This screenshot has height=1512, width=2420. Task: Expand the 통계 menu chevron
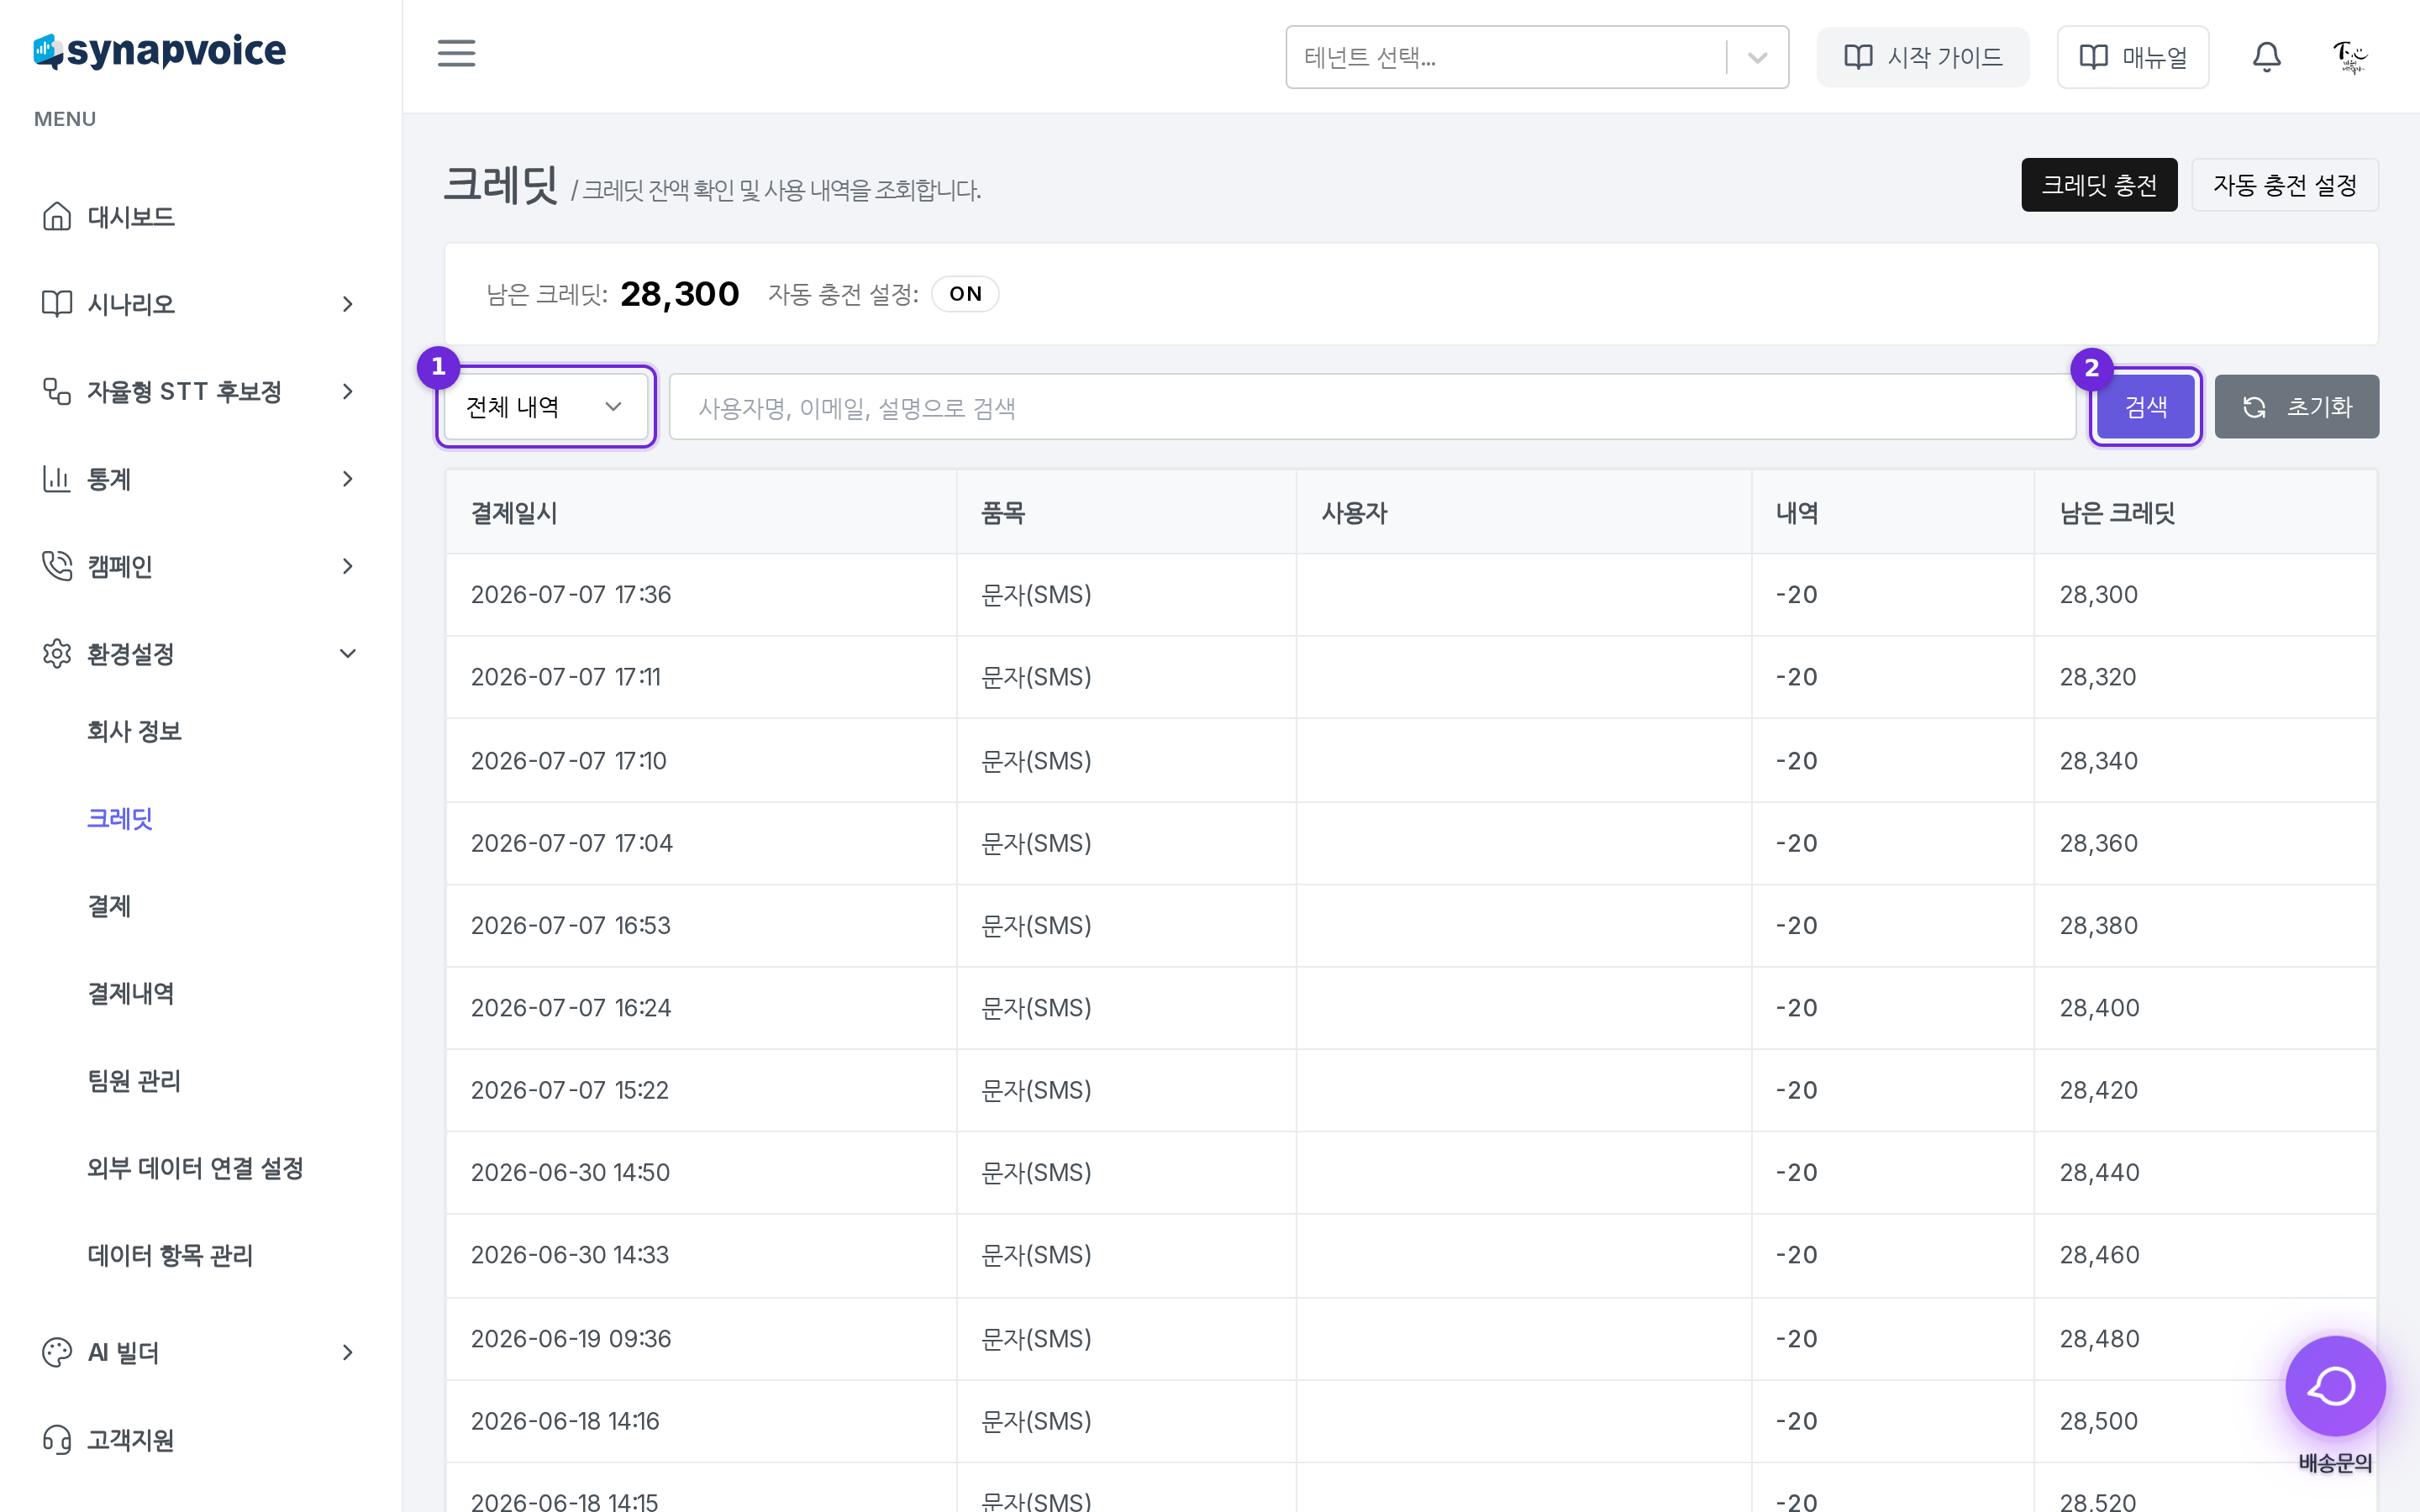pos(348,478)
